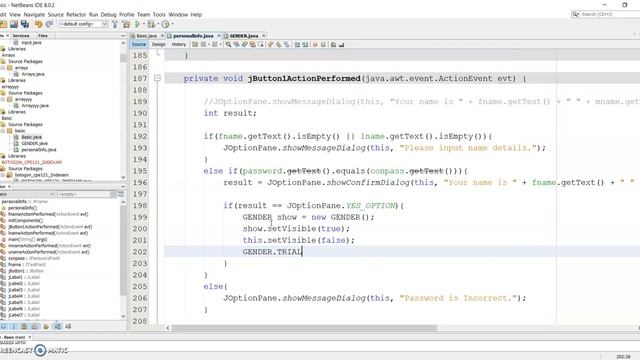
Task: Click the Clean and Build icon
Action: pos(126,24)
